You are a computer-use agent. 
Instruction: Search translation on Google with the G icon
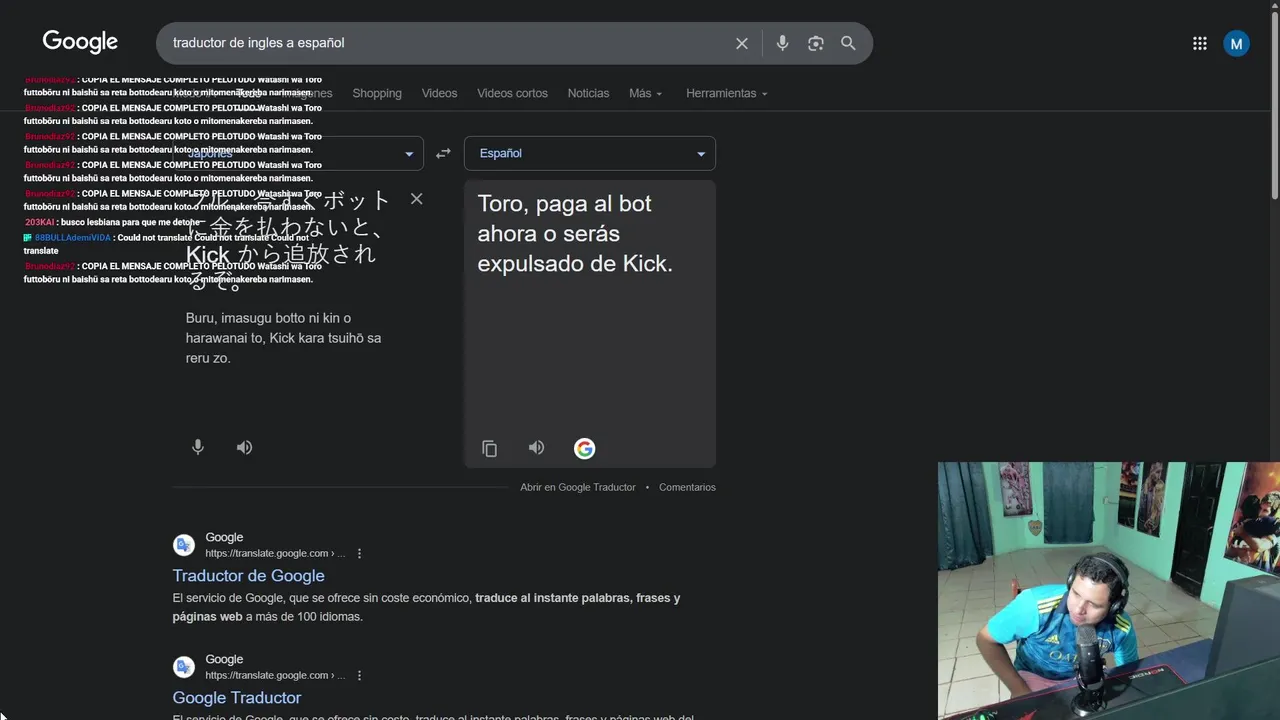point(585,448)
